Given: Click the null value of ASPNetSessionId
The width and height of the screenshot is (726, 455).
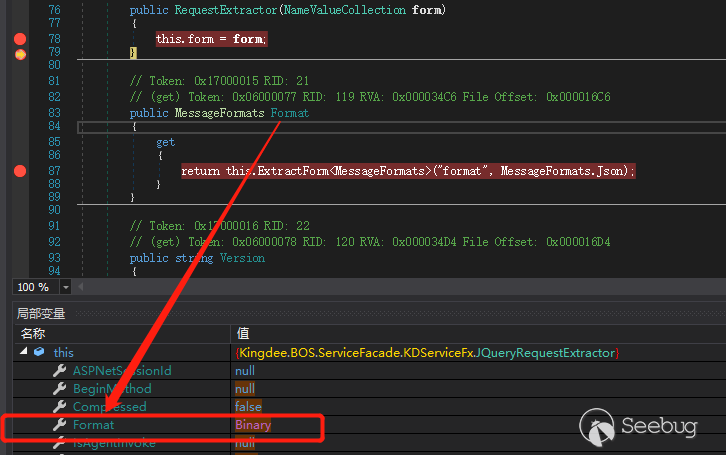Looking at the screenshot, I should (x=245, y=371).
